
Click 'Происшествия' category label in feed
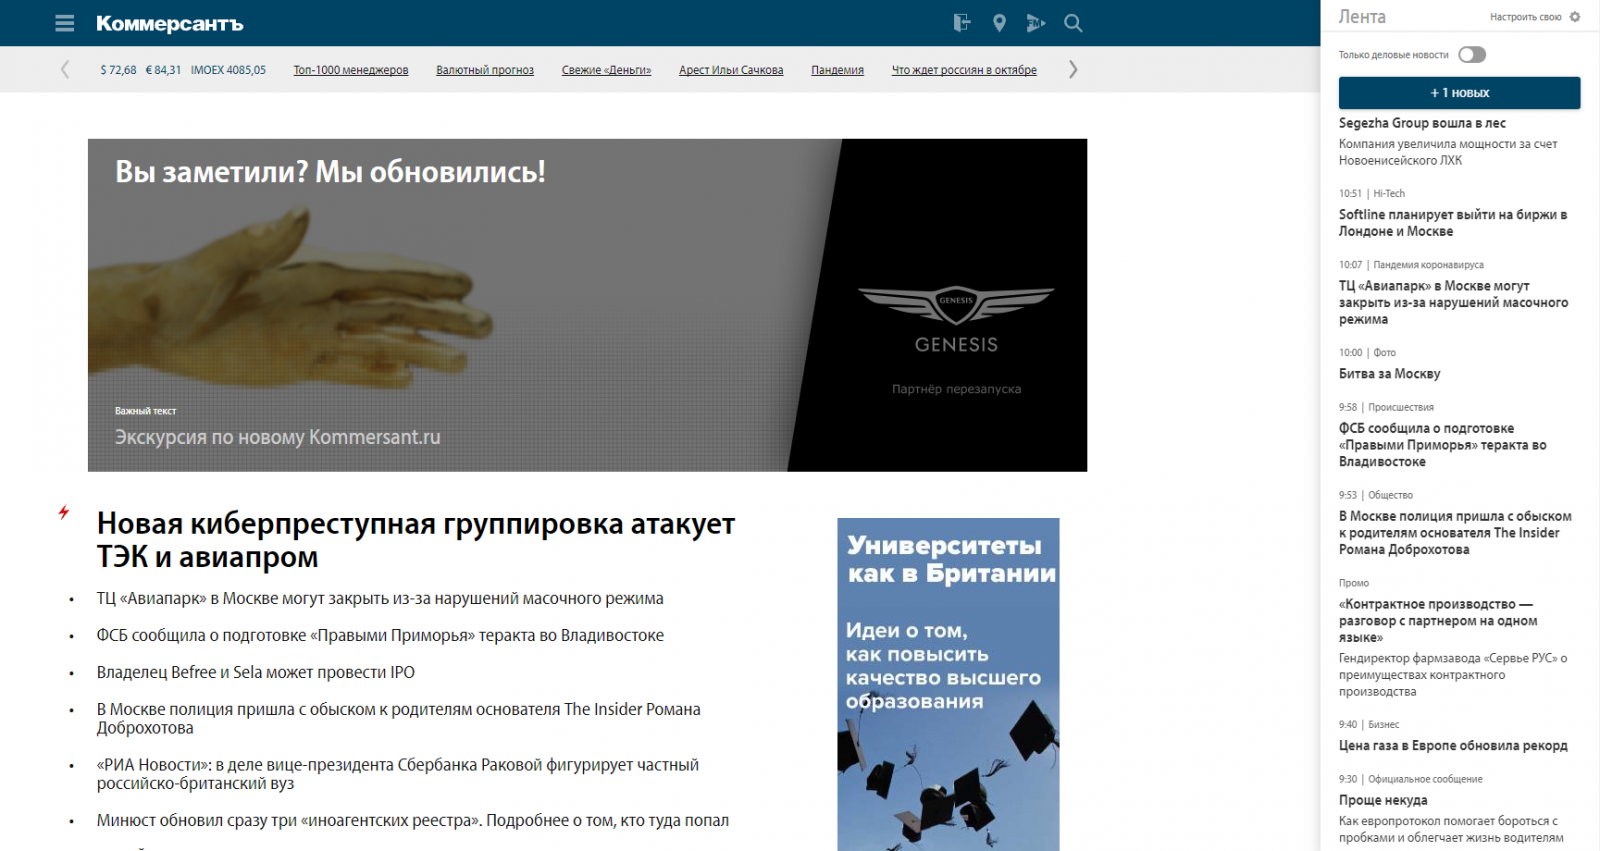pyautogui.click(x=1400, y=407)
